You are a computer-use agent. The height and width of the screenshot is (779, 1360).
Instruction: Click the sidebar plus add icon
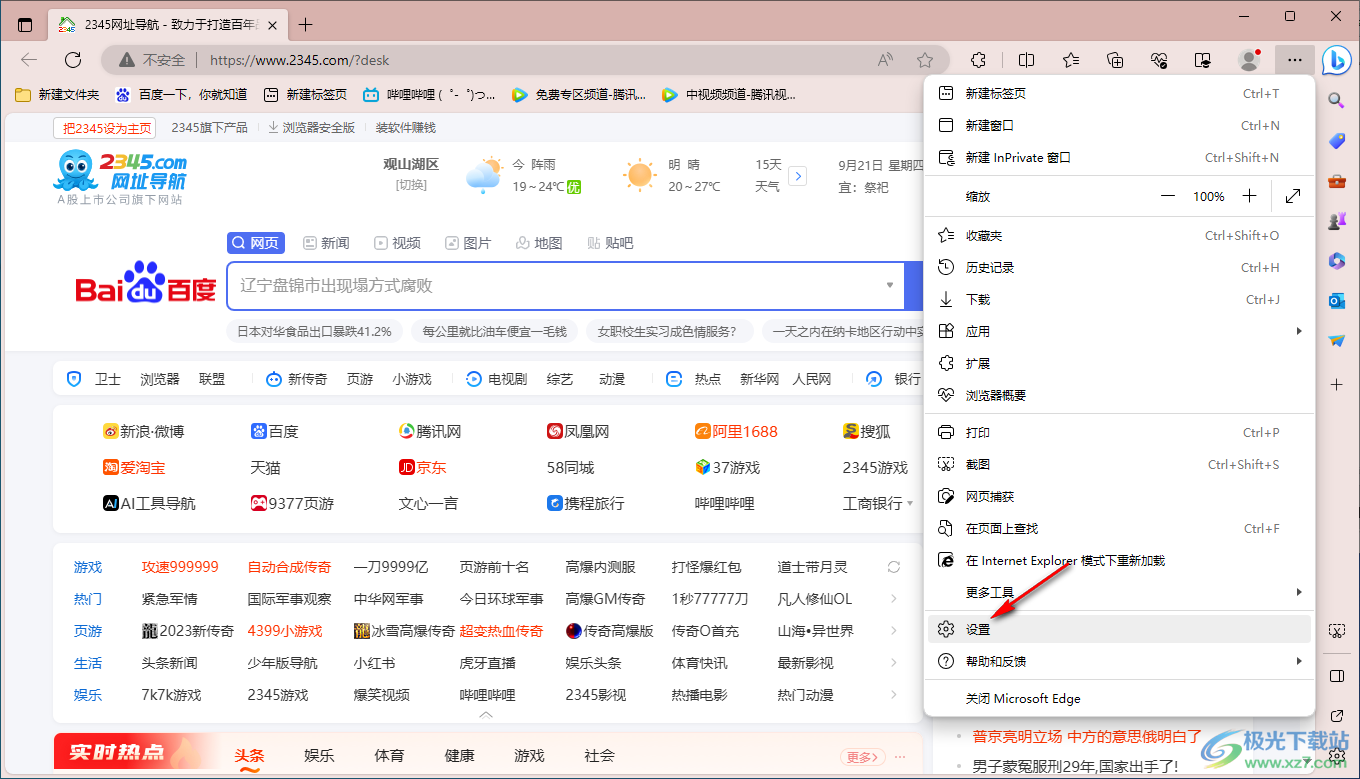click(1337, 384)
